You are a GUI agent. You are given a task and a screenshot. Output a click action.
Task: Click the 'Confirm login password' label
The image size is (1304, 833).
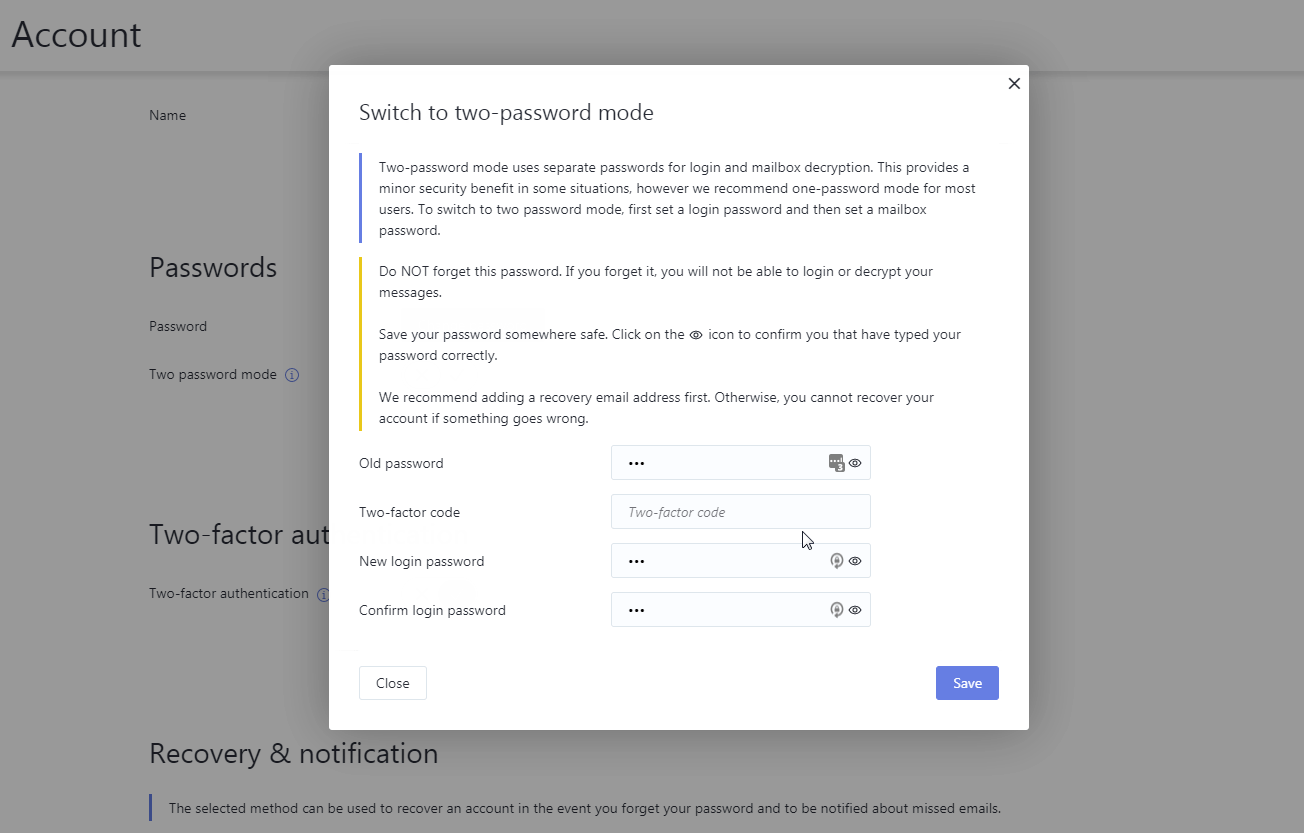(433, 610)
